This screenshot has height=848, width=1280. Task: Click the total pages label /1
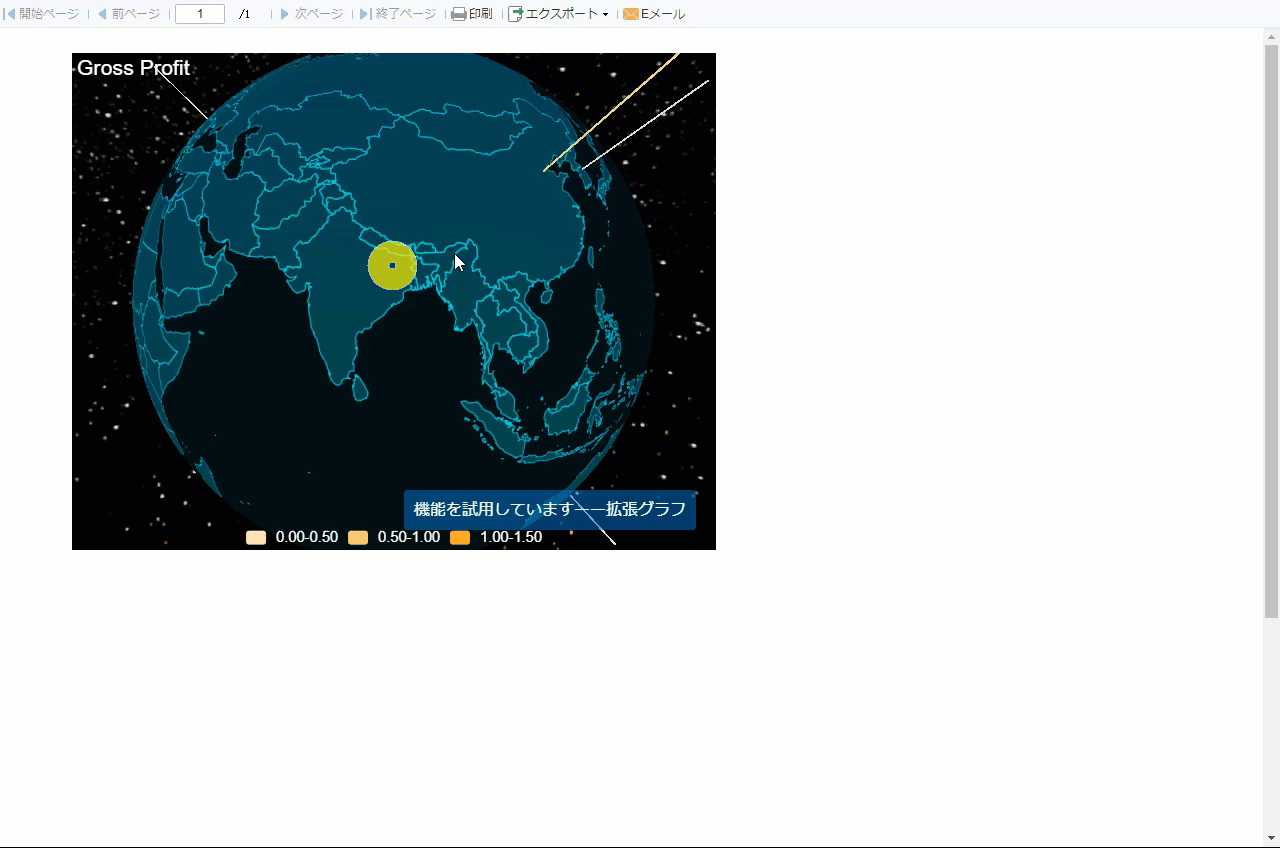pyautogui.click(x=245, y=14)
